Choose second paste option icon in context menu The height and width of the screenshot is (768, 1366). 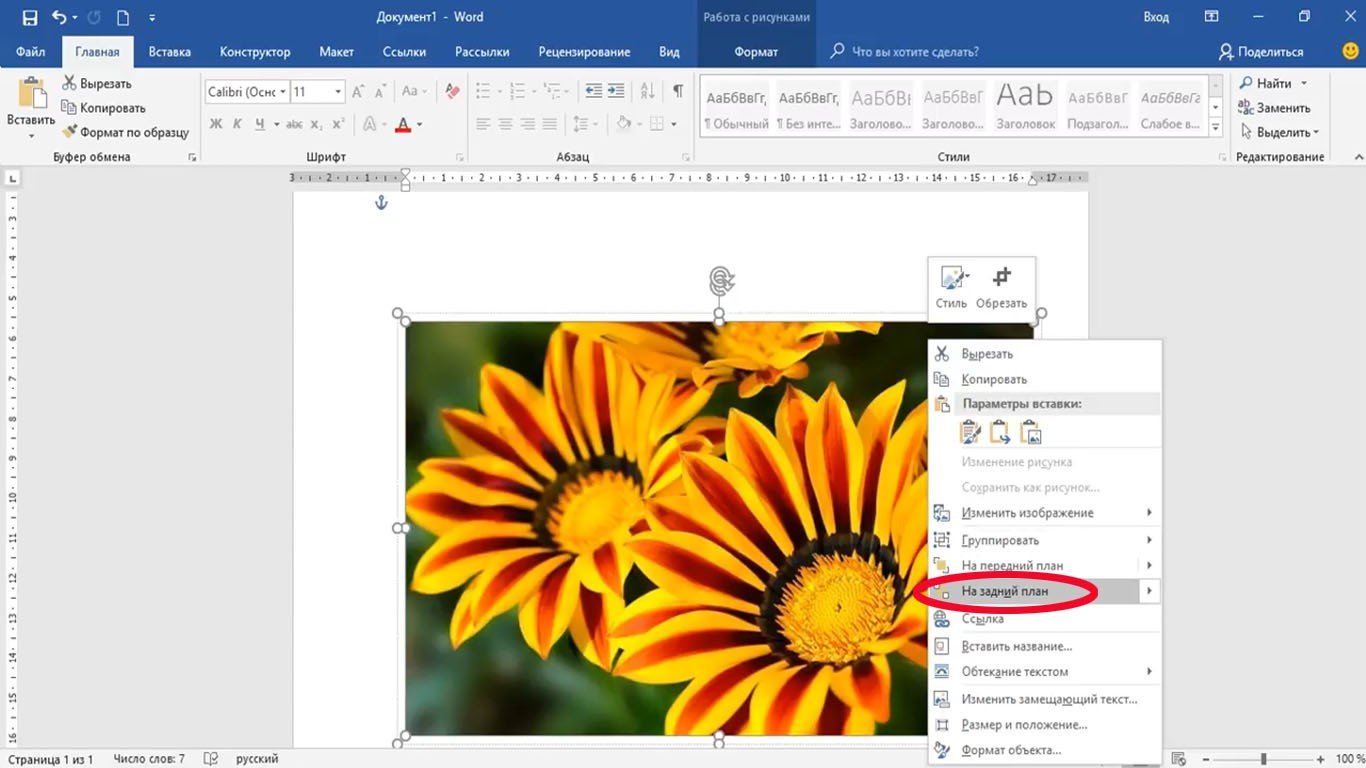tap(1000, 432)
